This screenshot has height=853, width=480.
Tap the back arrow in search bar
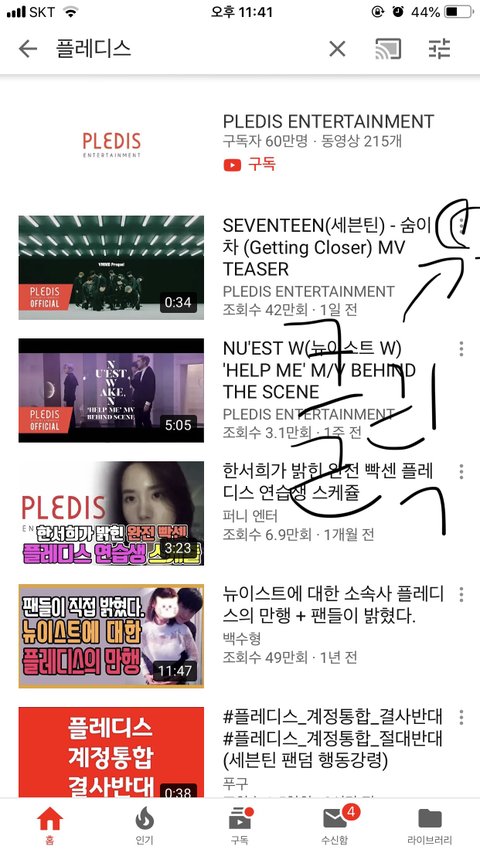(28, 49)
